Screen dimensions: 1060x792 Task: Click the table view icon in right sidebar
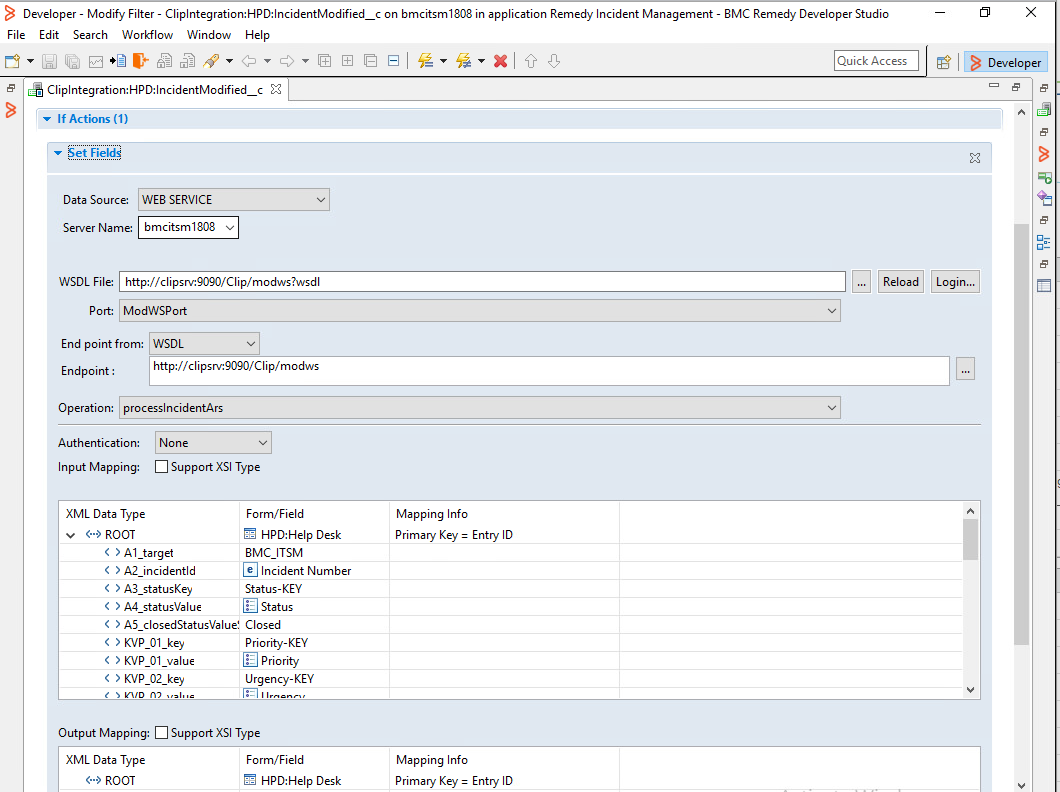(x=1044, y=286)
